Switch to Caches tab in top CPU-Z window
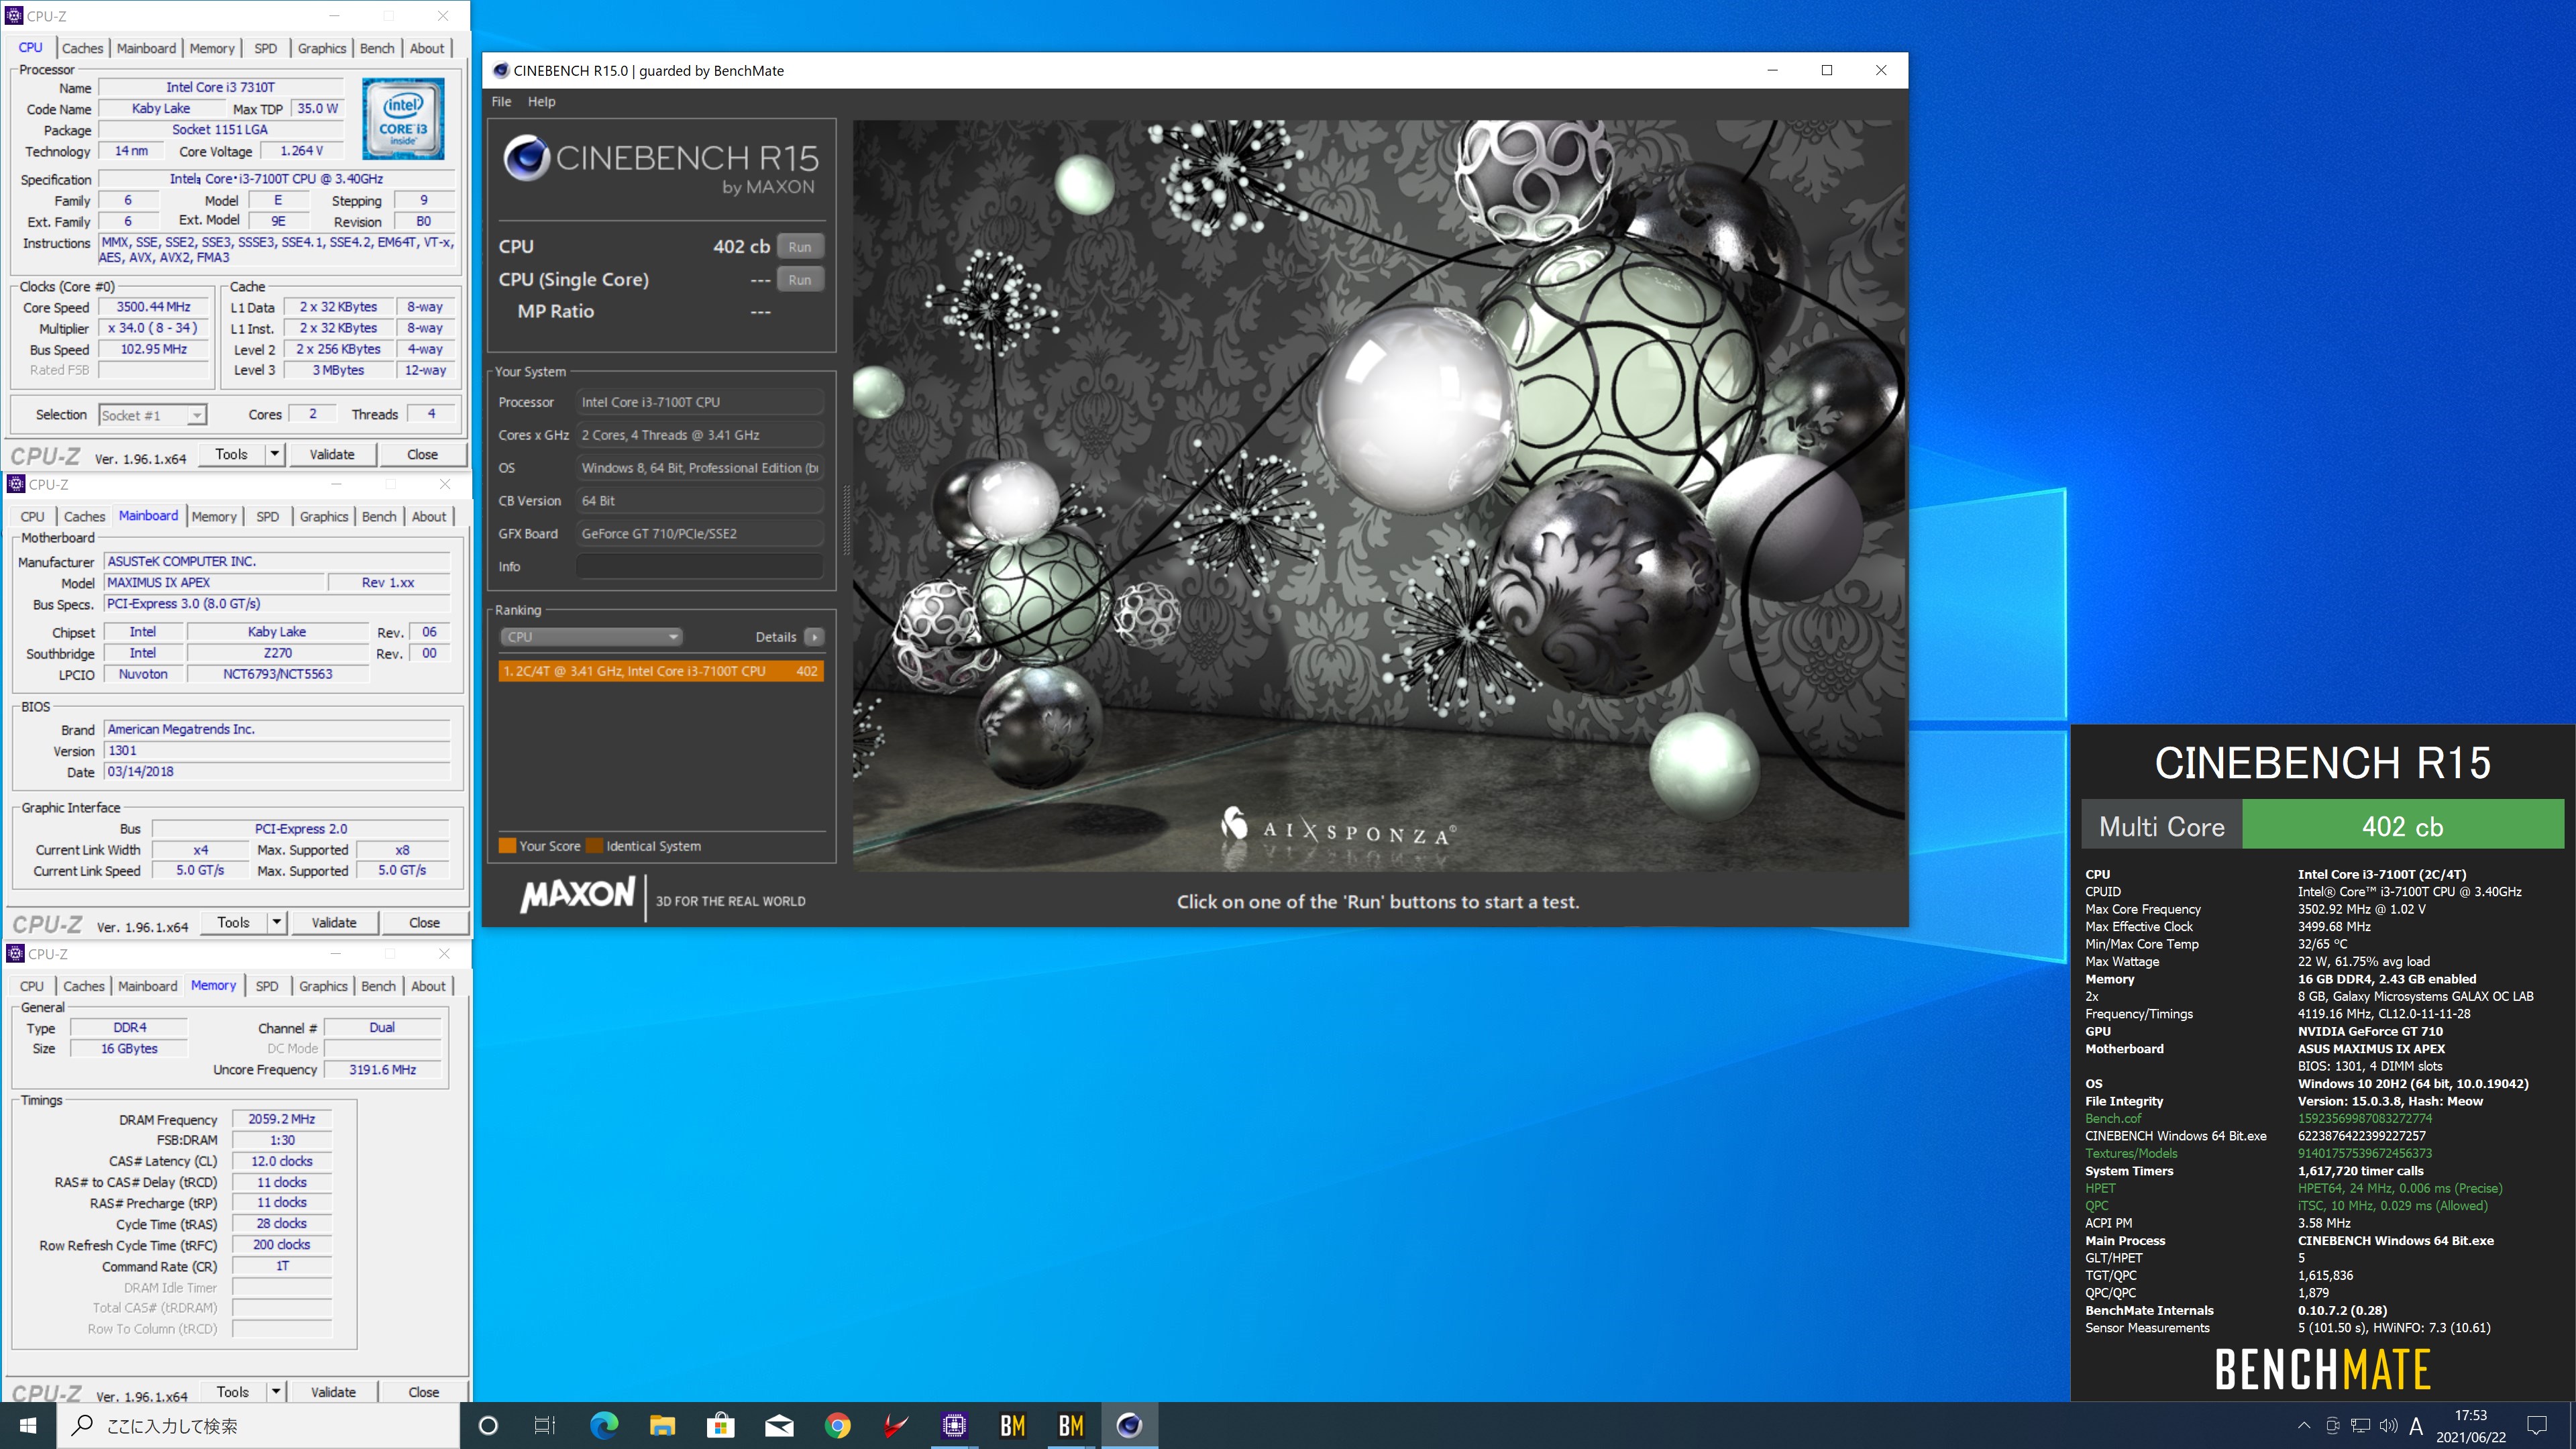This screenshot has height=1449, width=2576. click(82, 48)
